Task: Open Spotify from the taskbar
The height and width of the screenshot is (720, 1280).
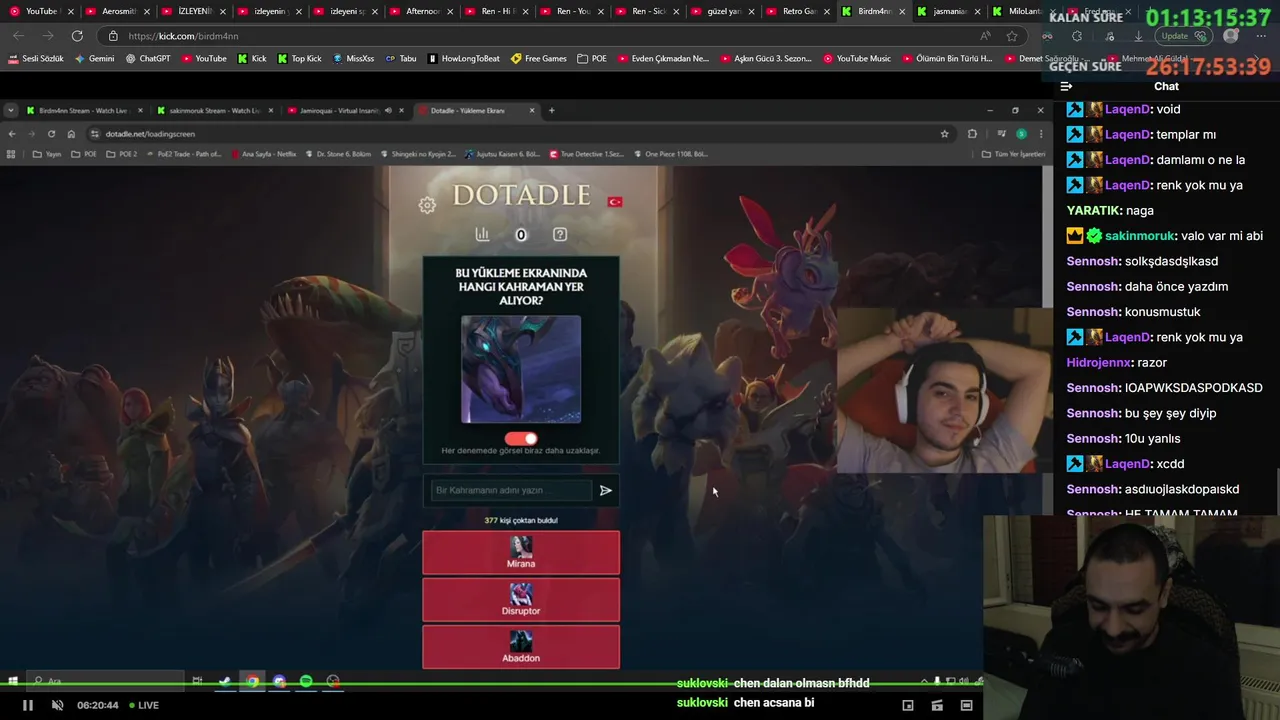Action: click(x=306, y=681)
